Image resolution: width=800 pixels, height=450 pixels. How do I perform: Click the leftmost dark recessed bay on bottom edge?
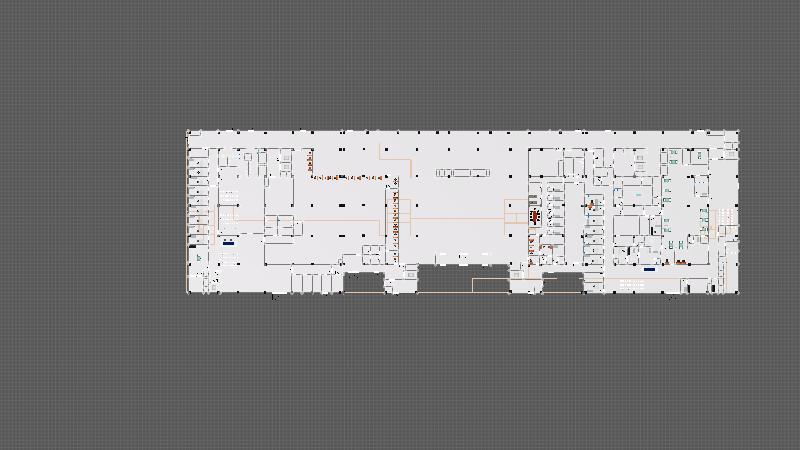[365, 283]
